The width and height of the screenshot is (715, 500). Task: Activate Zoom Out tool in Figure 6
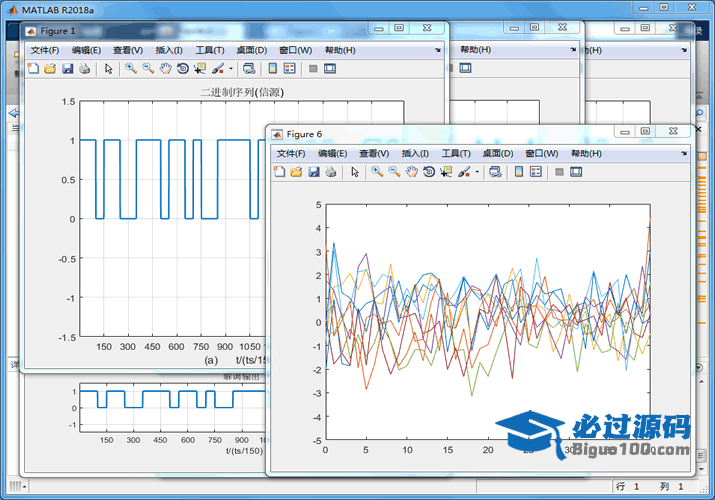[394, 172]
